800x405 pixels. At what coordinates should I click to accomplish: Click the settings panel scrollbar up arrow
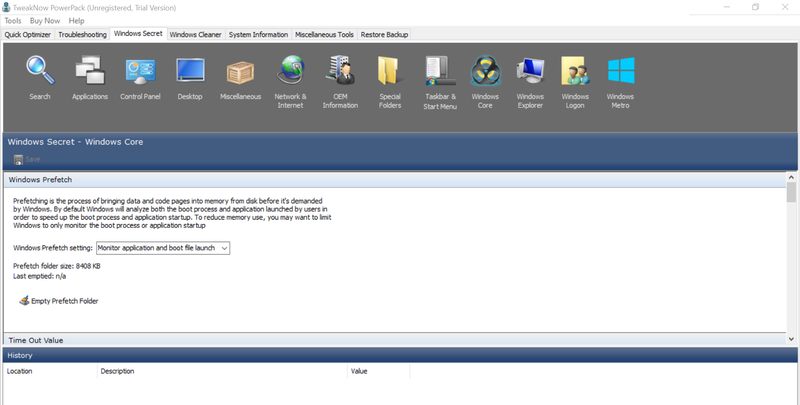click(x=791, y=178)
